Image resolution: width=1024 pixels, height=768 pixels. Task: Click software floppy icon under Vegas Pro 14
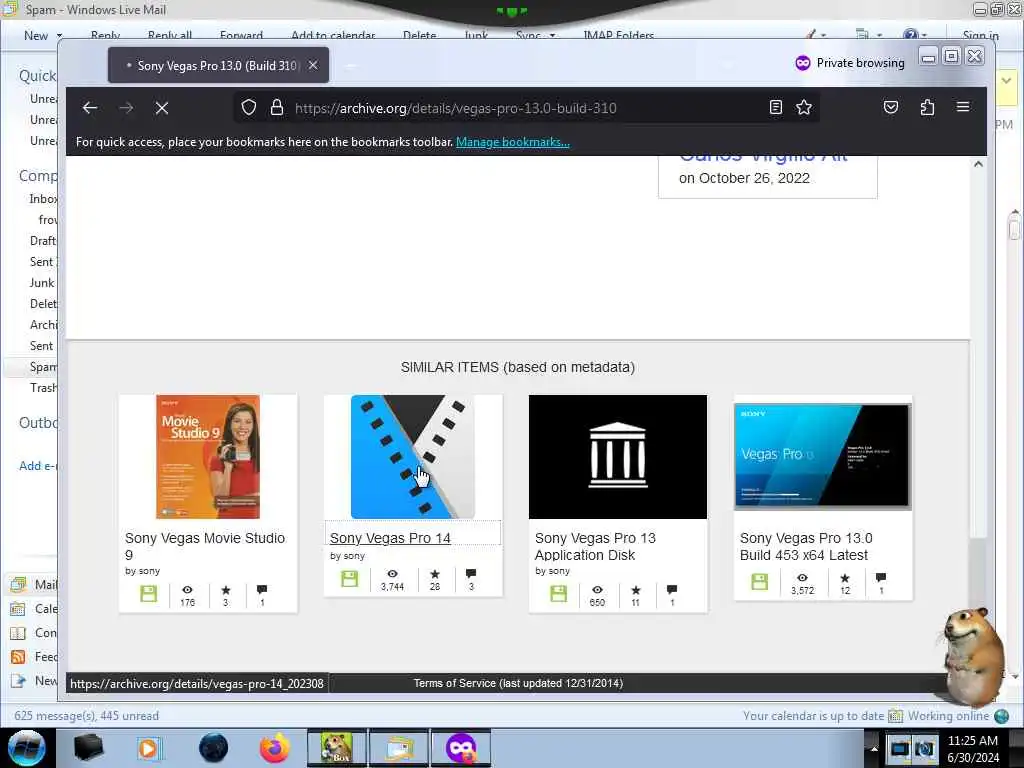[350, 579]
